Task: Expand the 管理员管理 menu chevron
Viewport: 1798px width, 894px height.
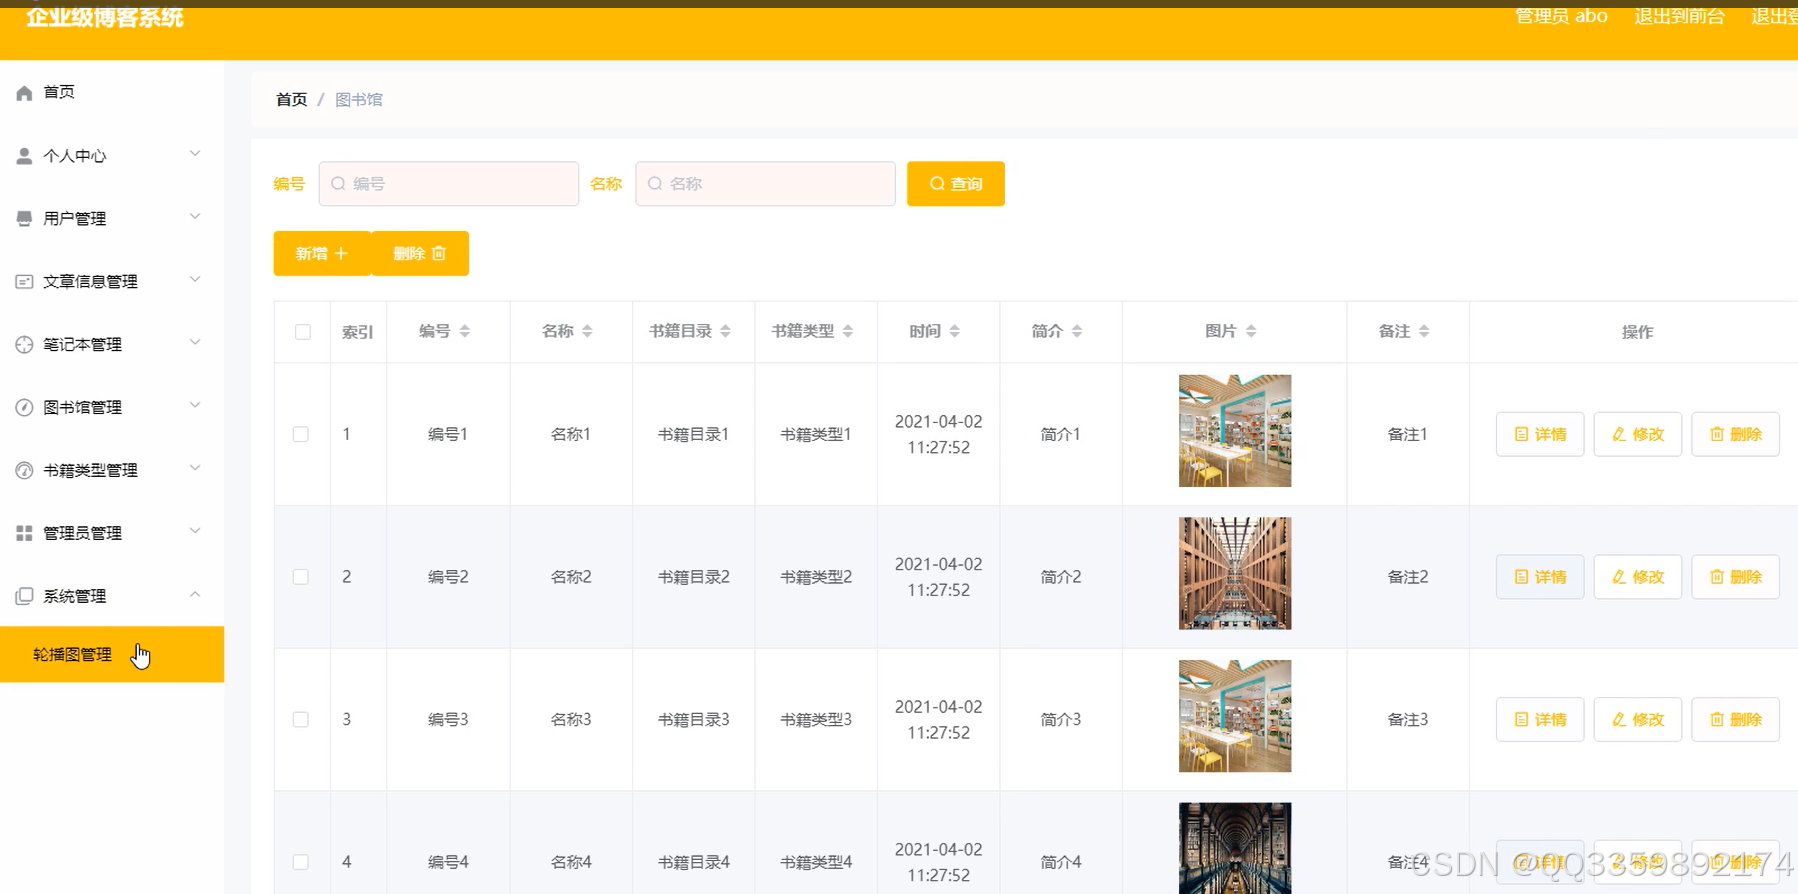Action: (x=195, y=531)
